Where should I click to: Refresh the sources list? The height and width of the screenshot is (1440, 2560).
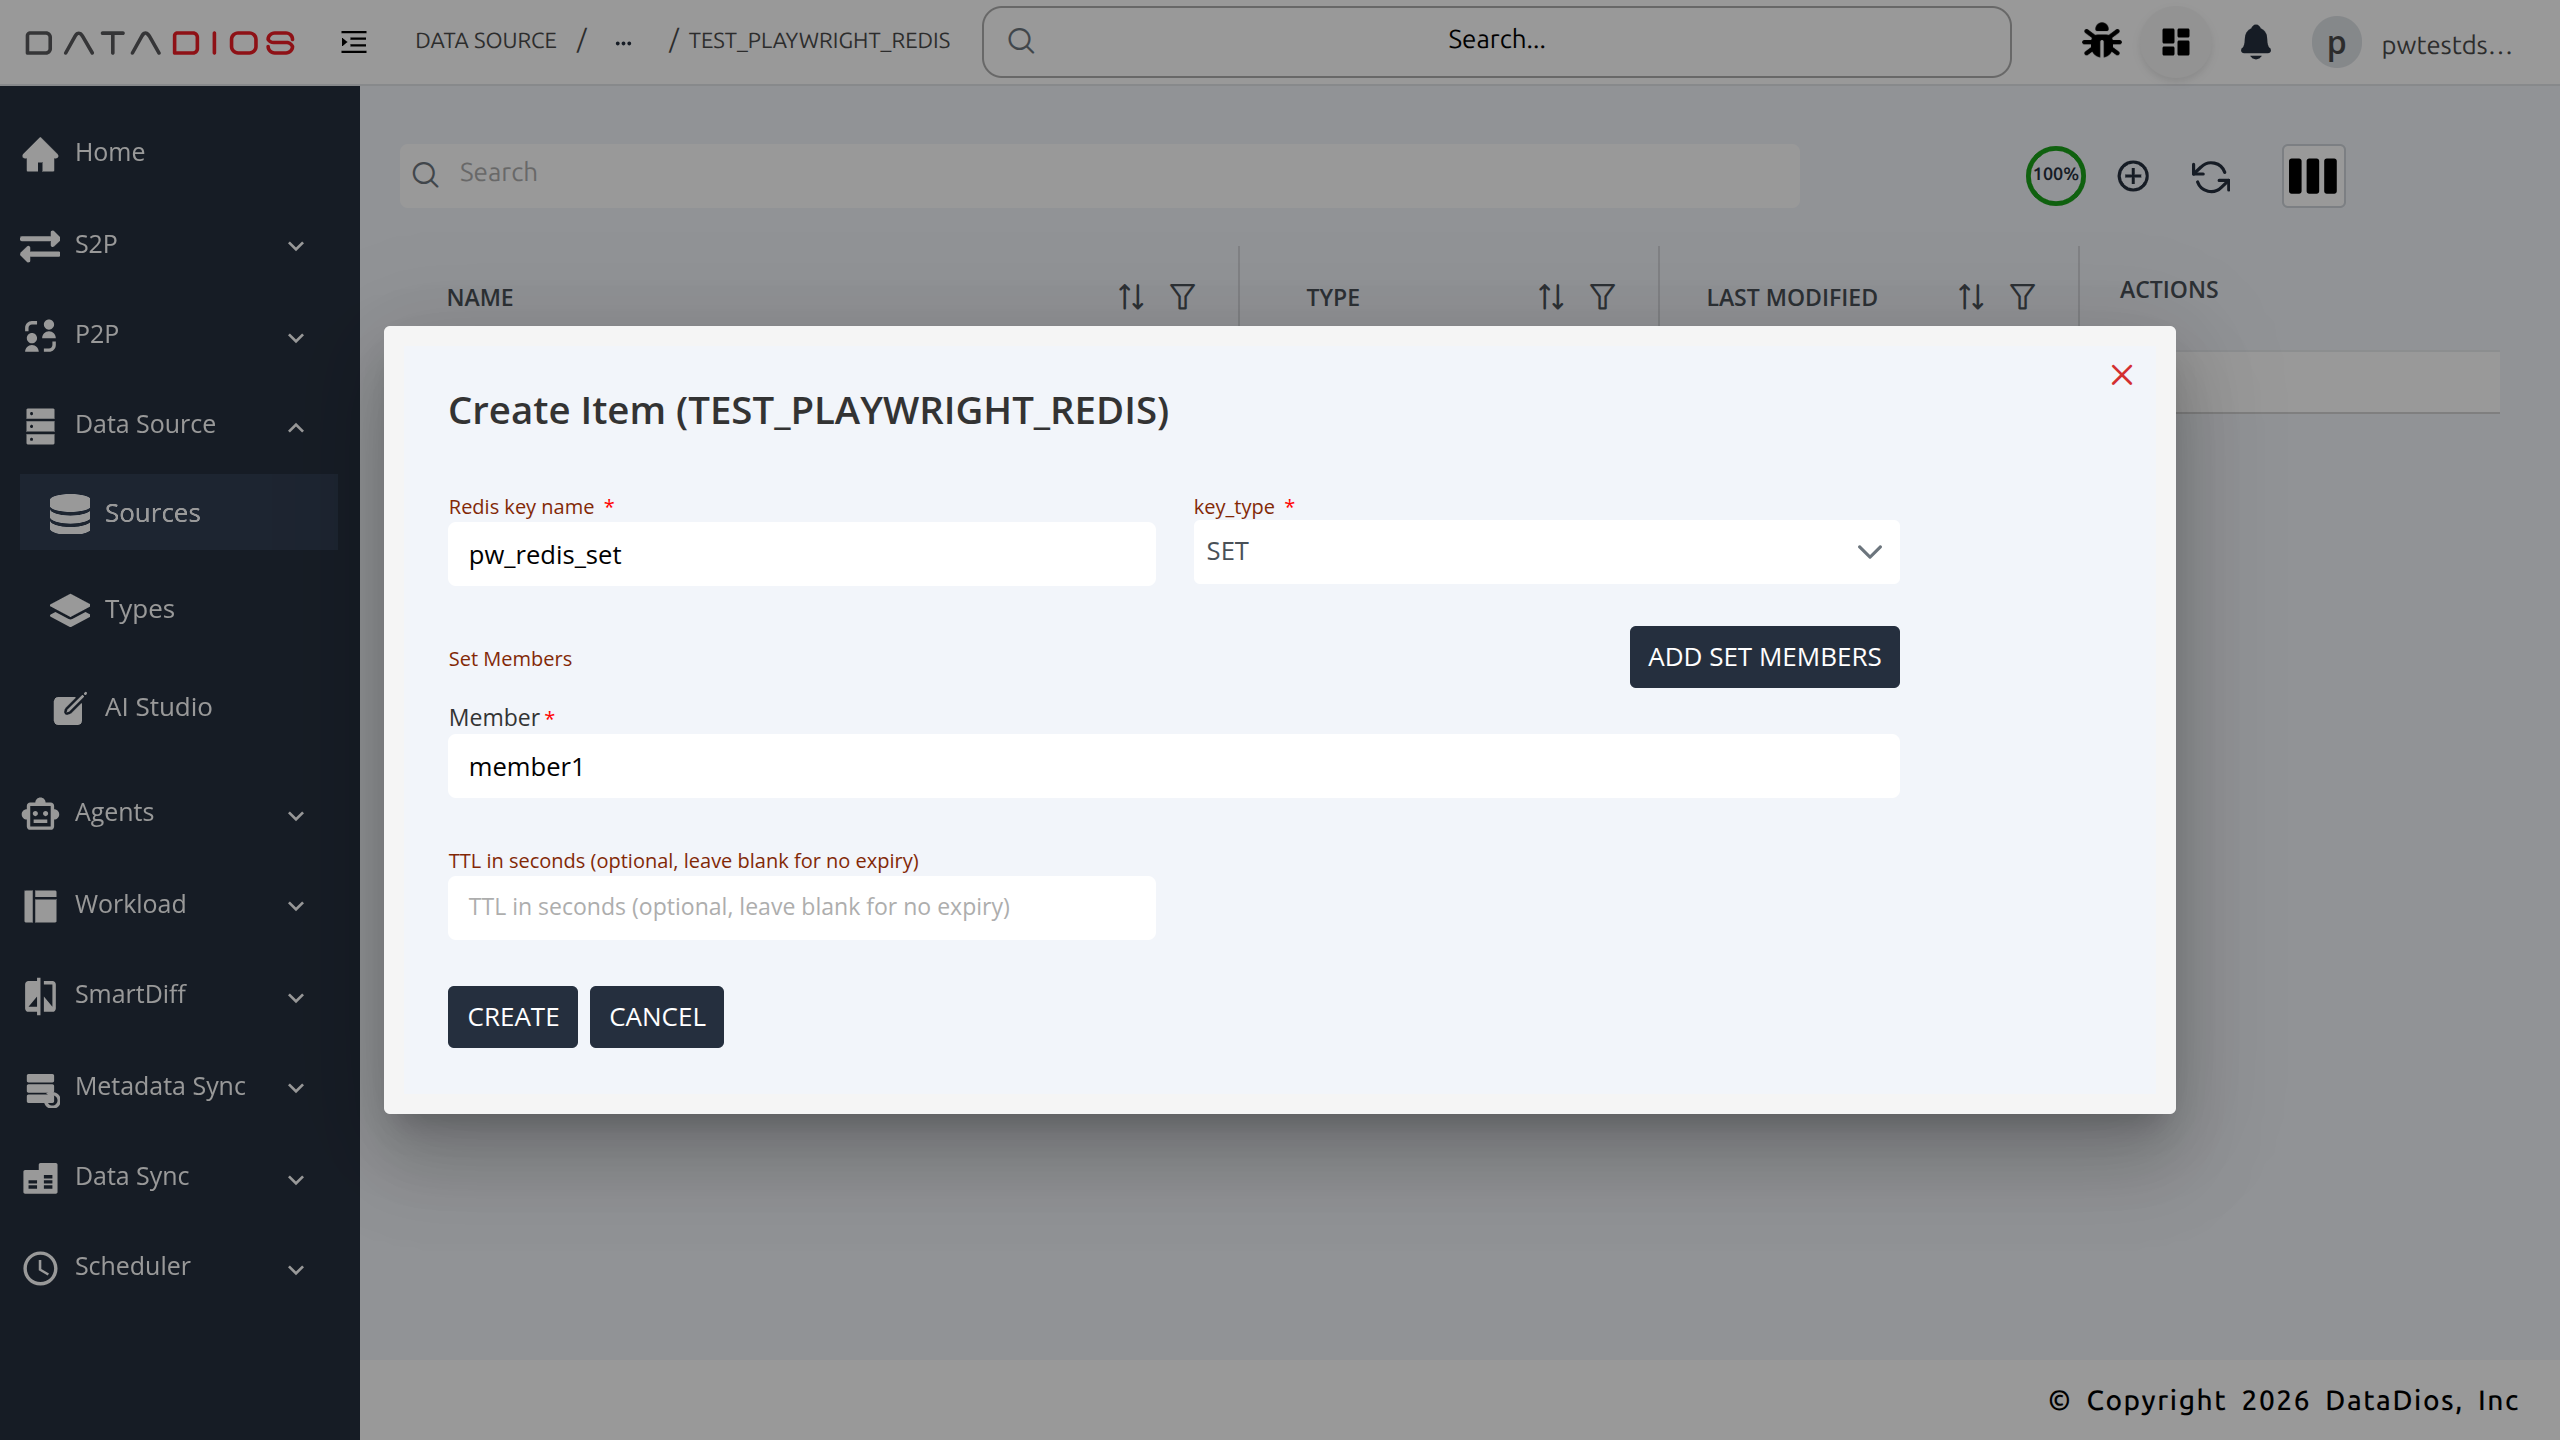(2210, 175)
